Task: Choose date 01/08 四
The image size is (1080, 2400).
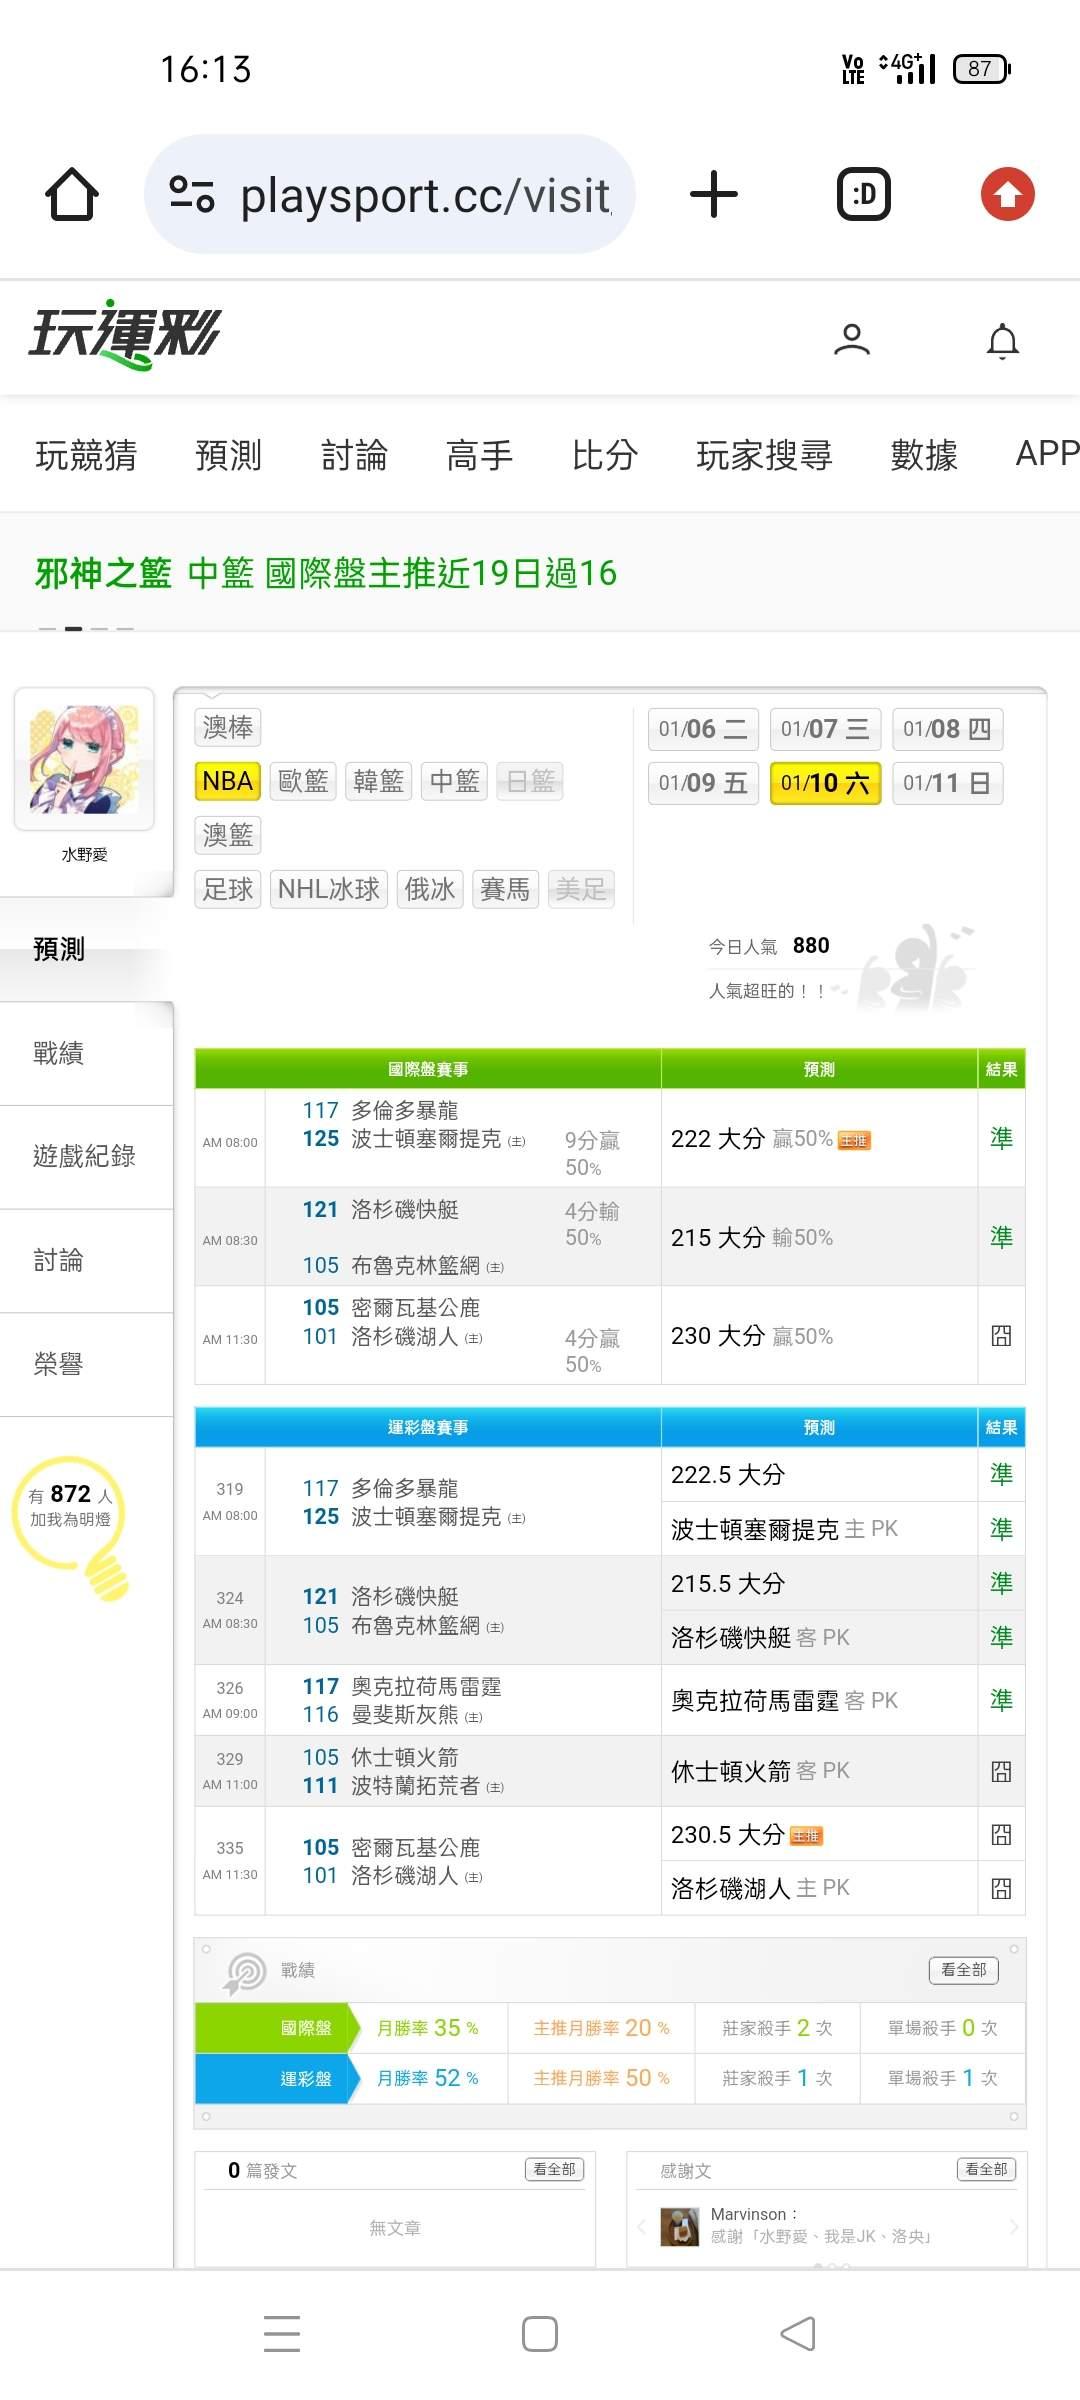Action: (947, 729)
